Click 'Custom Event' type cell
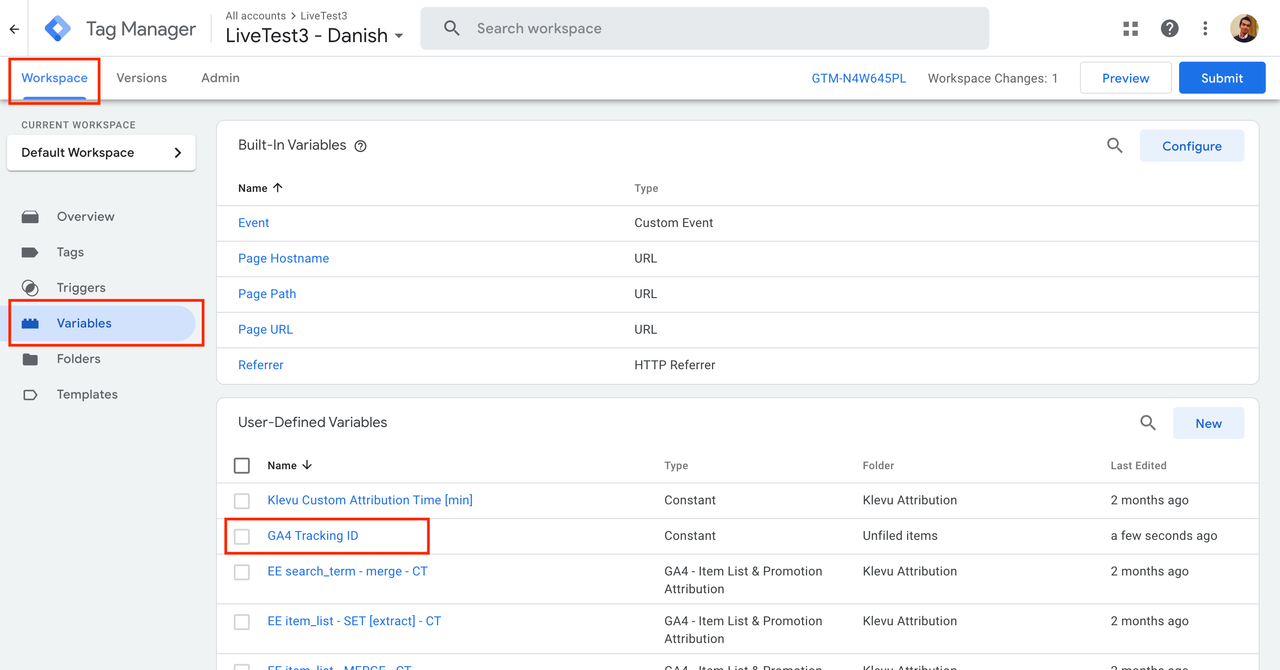 [x=674, y=223]
